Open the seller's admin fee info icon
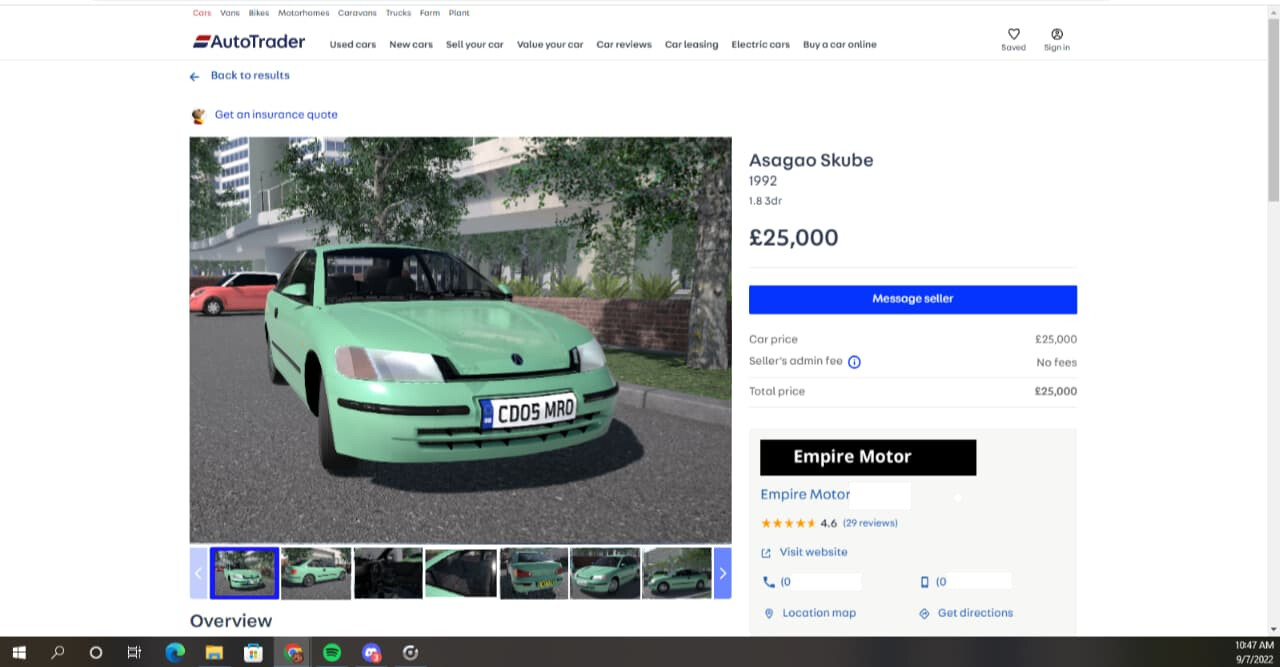This screenshot has width=1280, height=667. (854, 362)
